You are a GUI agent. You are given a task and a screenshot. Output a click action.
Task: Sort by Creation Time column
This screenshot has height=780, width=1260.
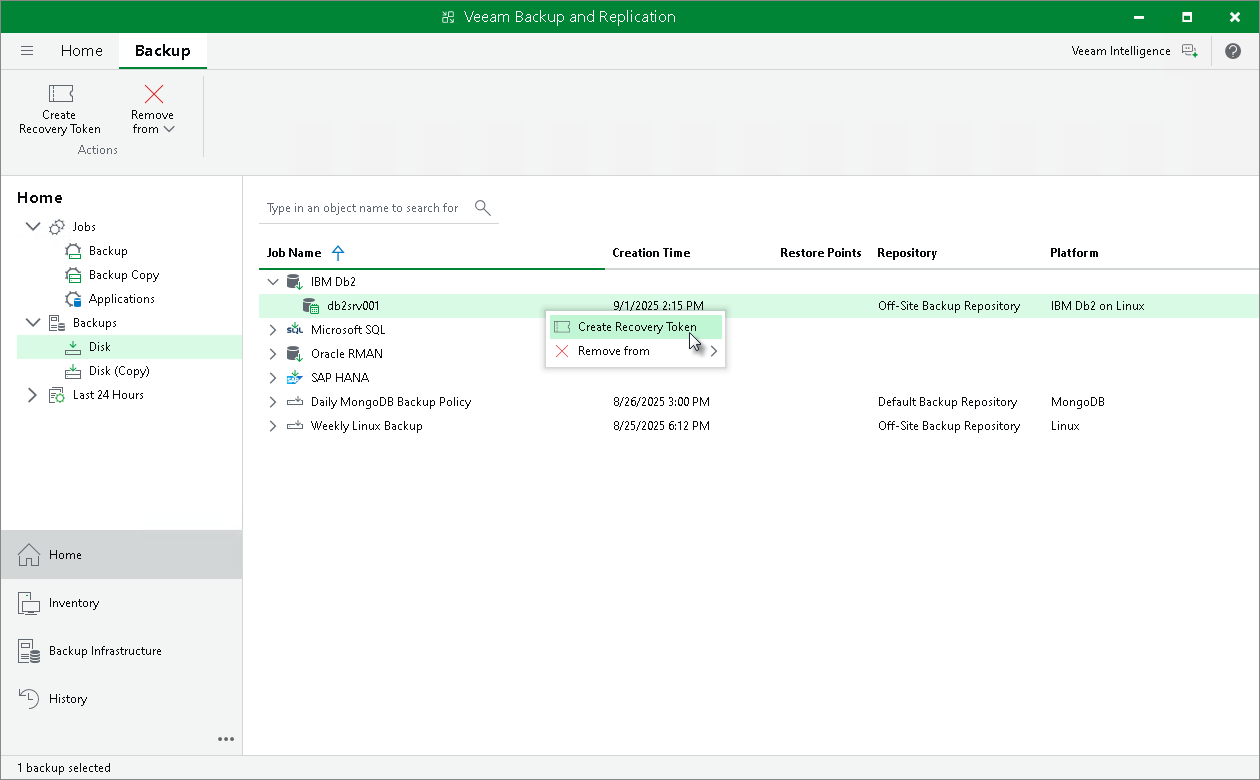tap(651, 253)
